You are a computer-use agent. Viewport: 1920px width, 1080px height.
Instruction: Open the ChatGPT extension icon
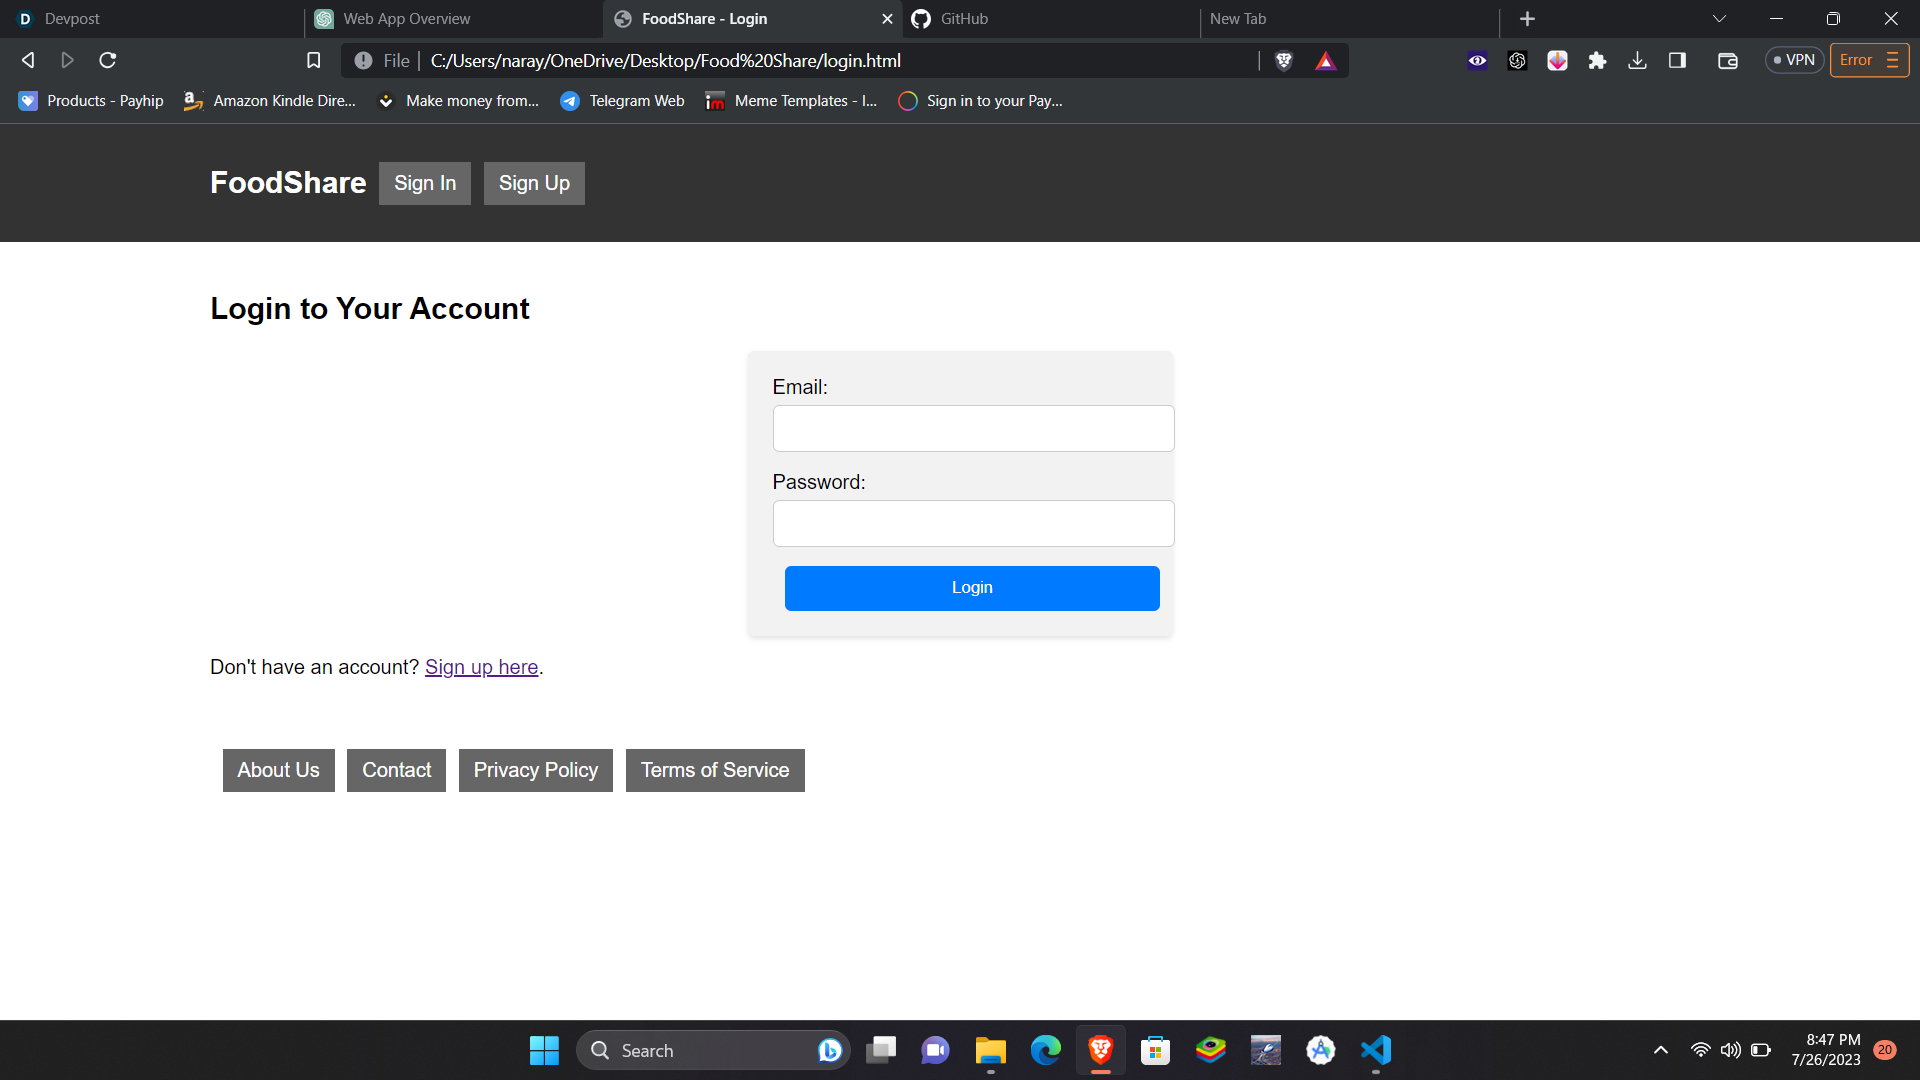point(1517,60)
